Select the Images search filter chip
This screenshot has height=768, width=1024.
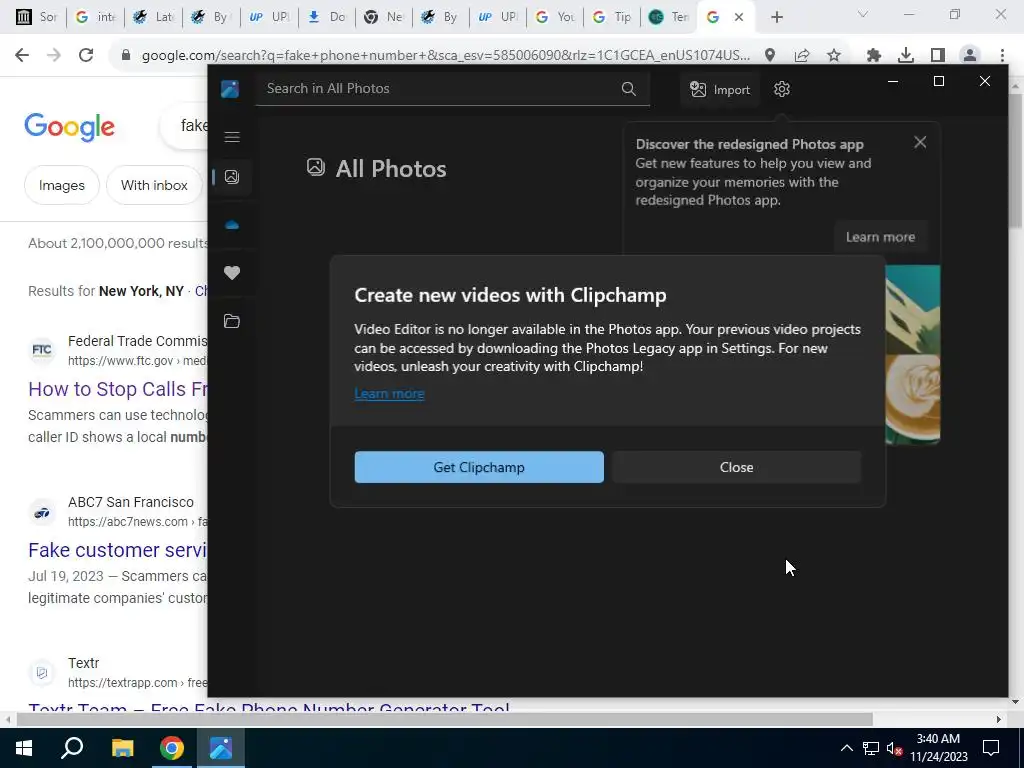coord(61,185)
